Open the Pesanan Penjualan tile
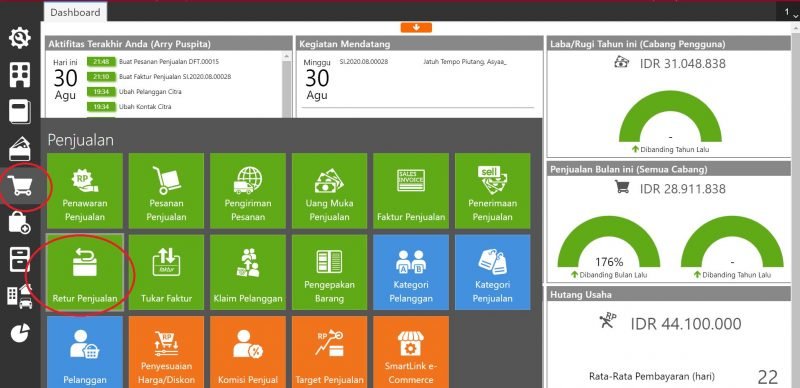This screenshot has height=388, width=800. point(166,190)
